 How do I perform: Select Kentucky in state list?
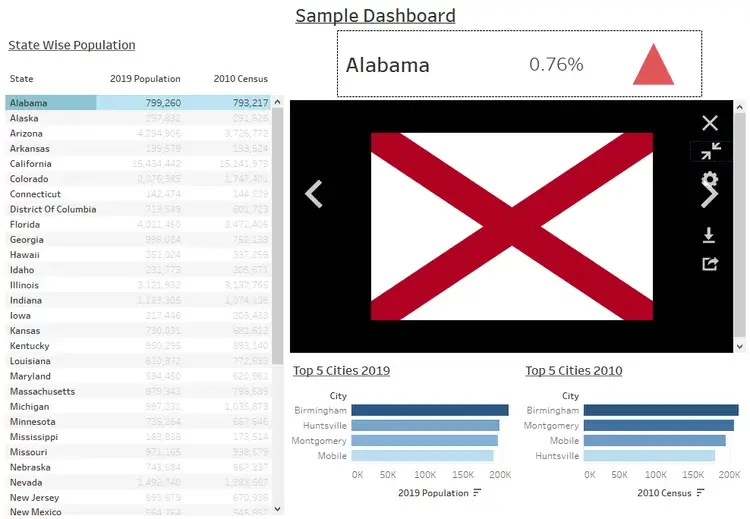click(30, 346)
